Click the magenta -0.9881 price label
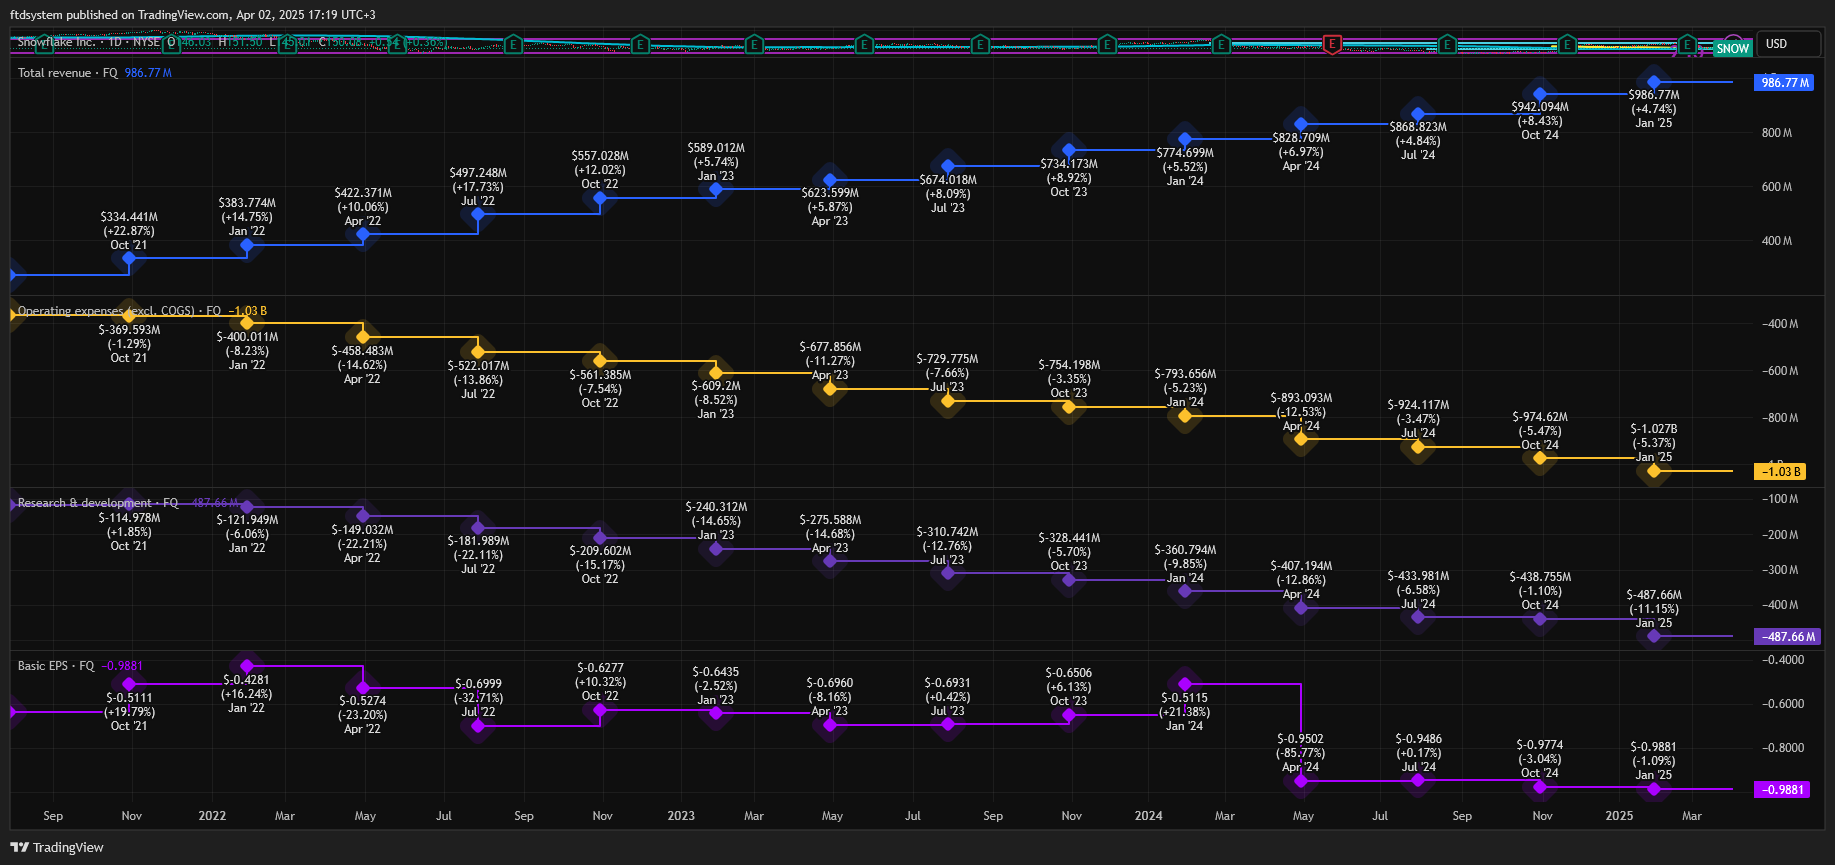Screen dimensions: 1835x865 click(1782, 789)
